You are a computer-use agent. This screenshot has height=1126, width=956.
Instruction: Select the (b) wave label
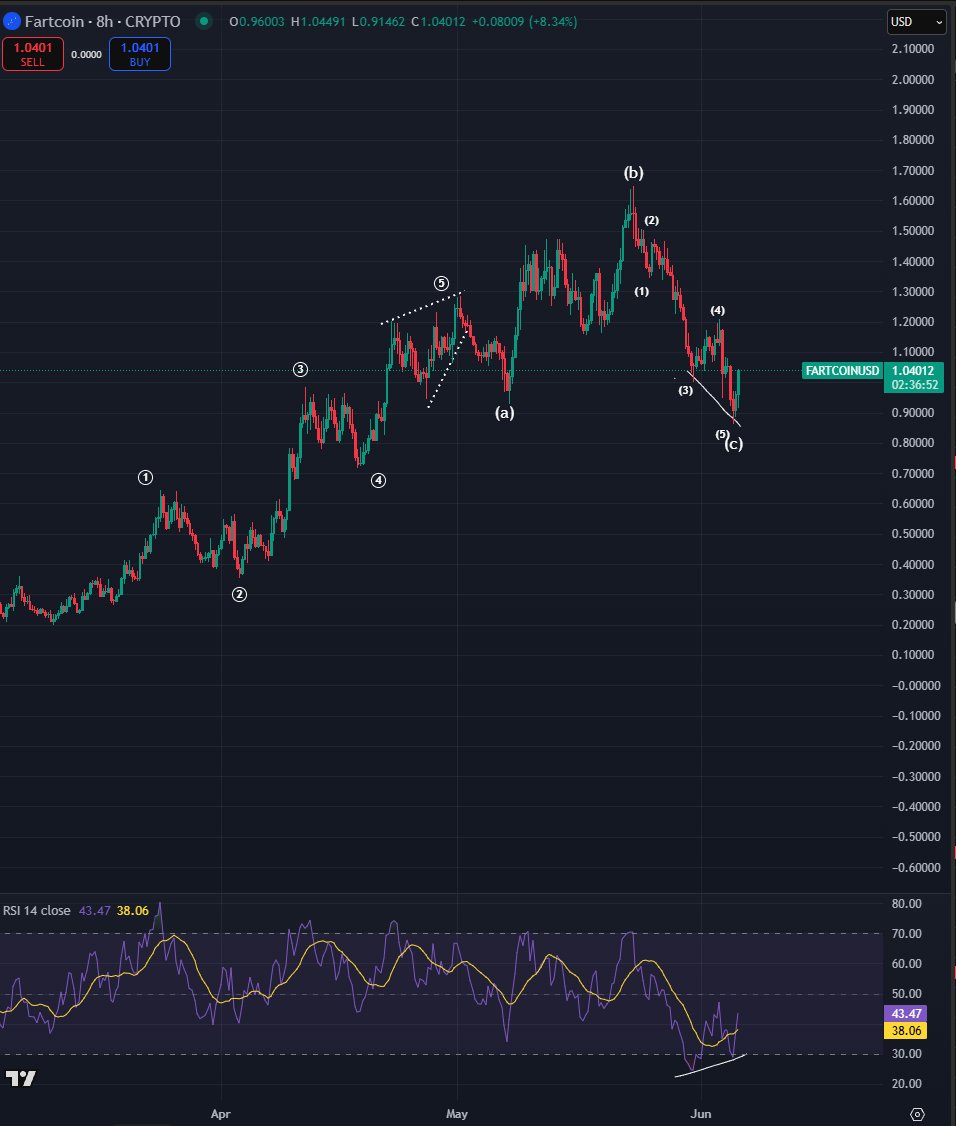pos(633,172)
